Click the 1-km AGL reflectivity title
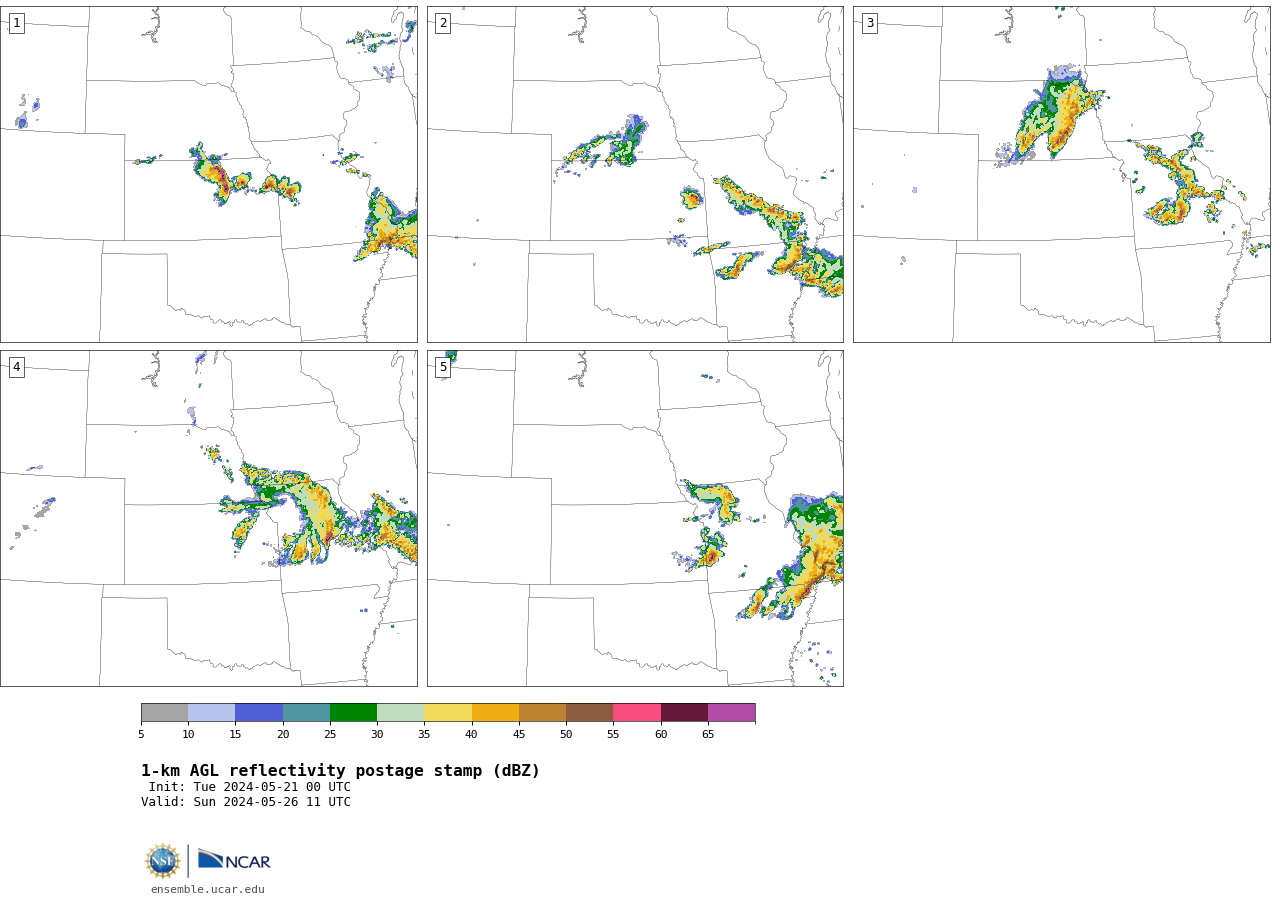The height and width of the screenshot is (901, 1280). click(x=340, y=771)
